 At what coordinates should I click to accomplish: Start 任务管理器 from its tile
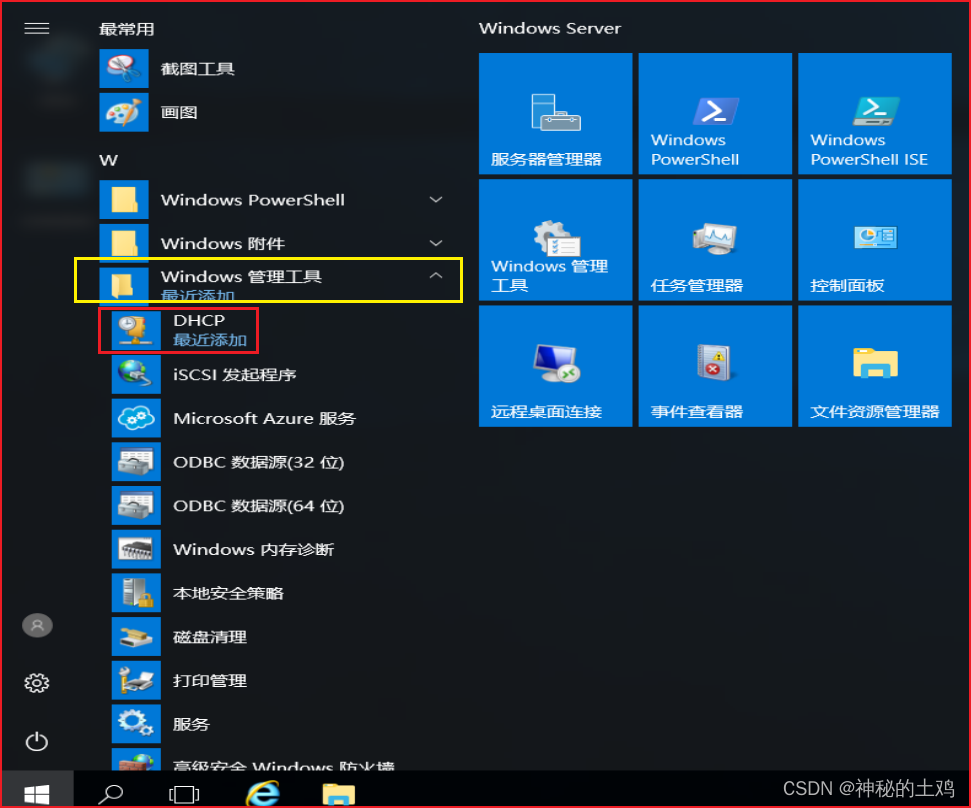click(714, 239)
